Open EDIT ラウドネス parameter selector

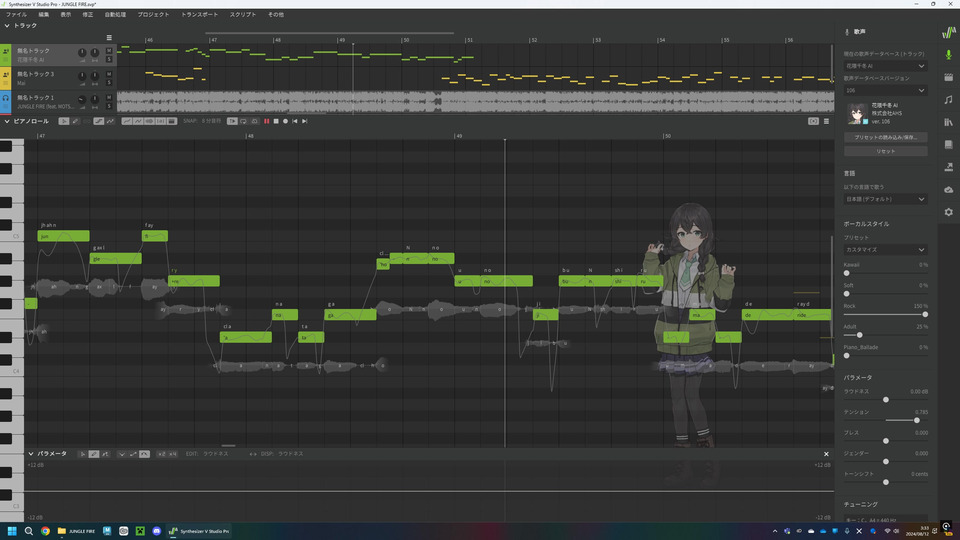click(x=207, y=454)
